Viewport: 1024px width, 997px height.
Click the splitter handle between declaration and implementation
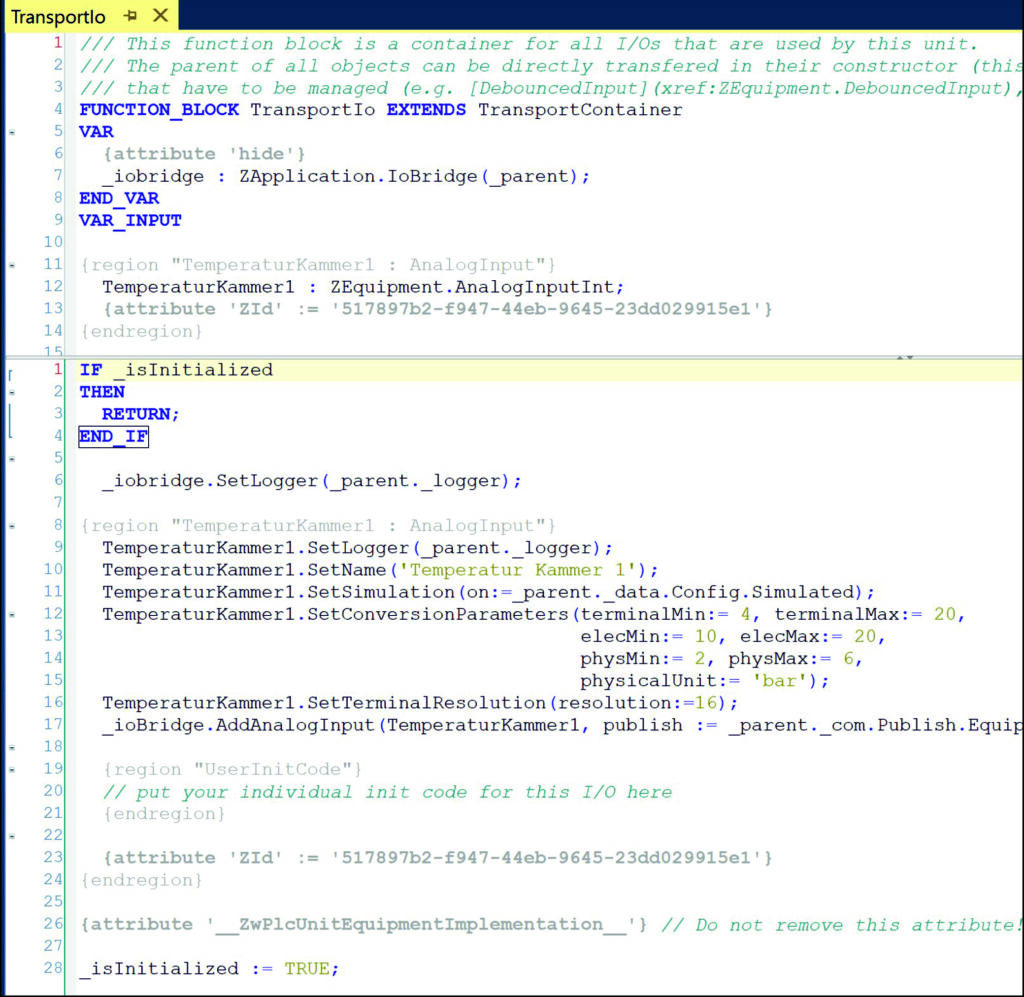[x=904, y=357]
